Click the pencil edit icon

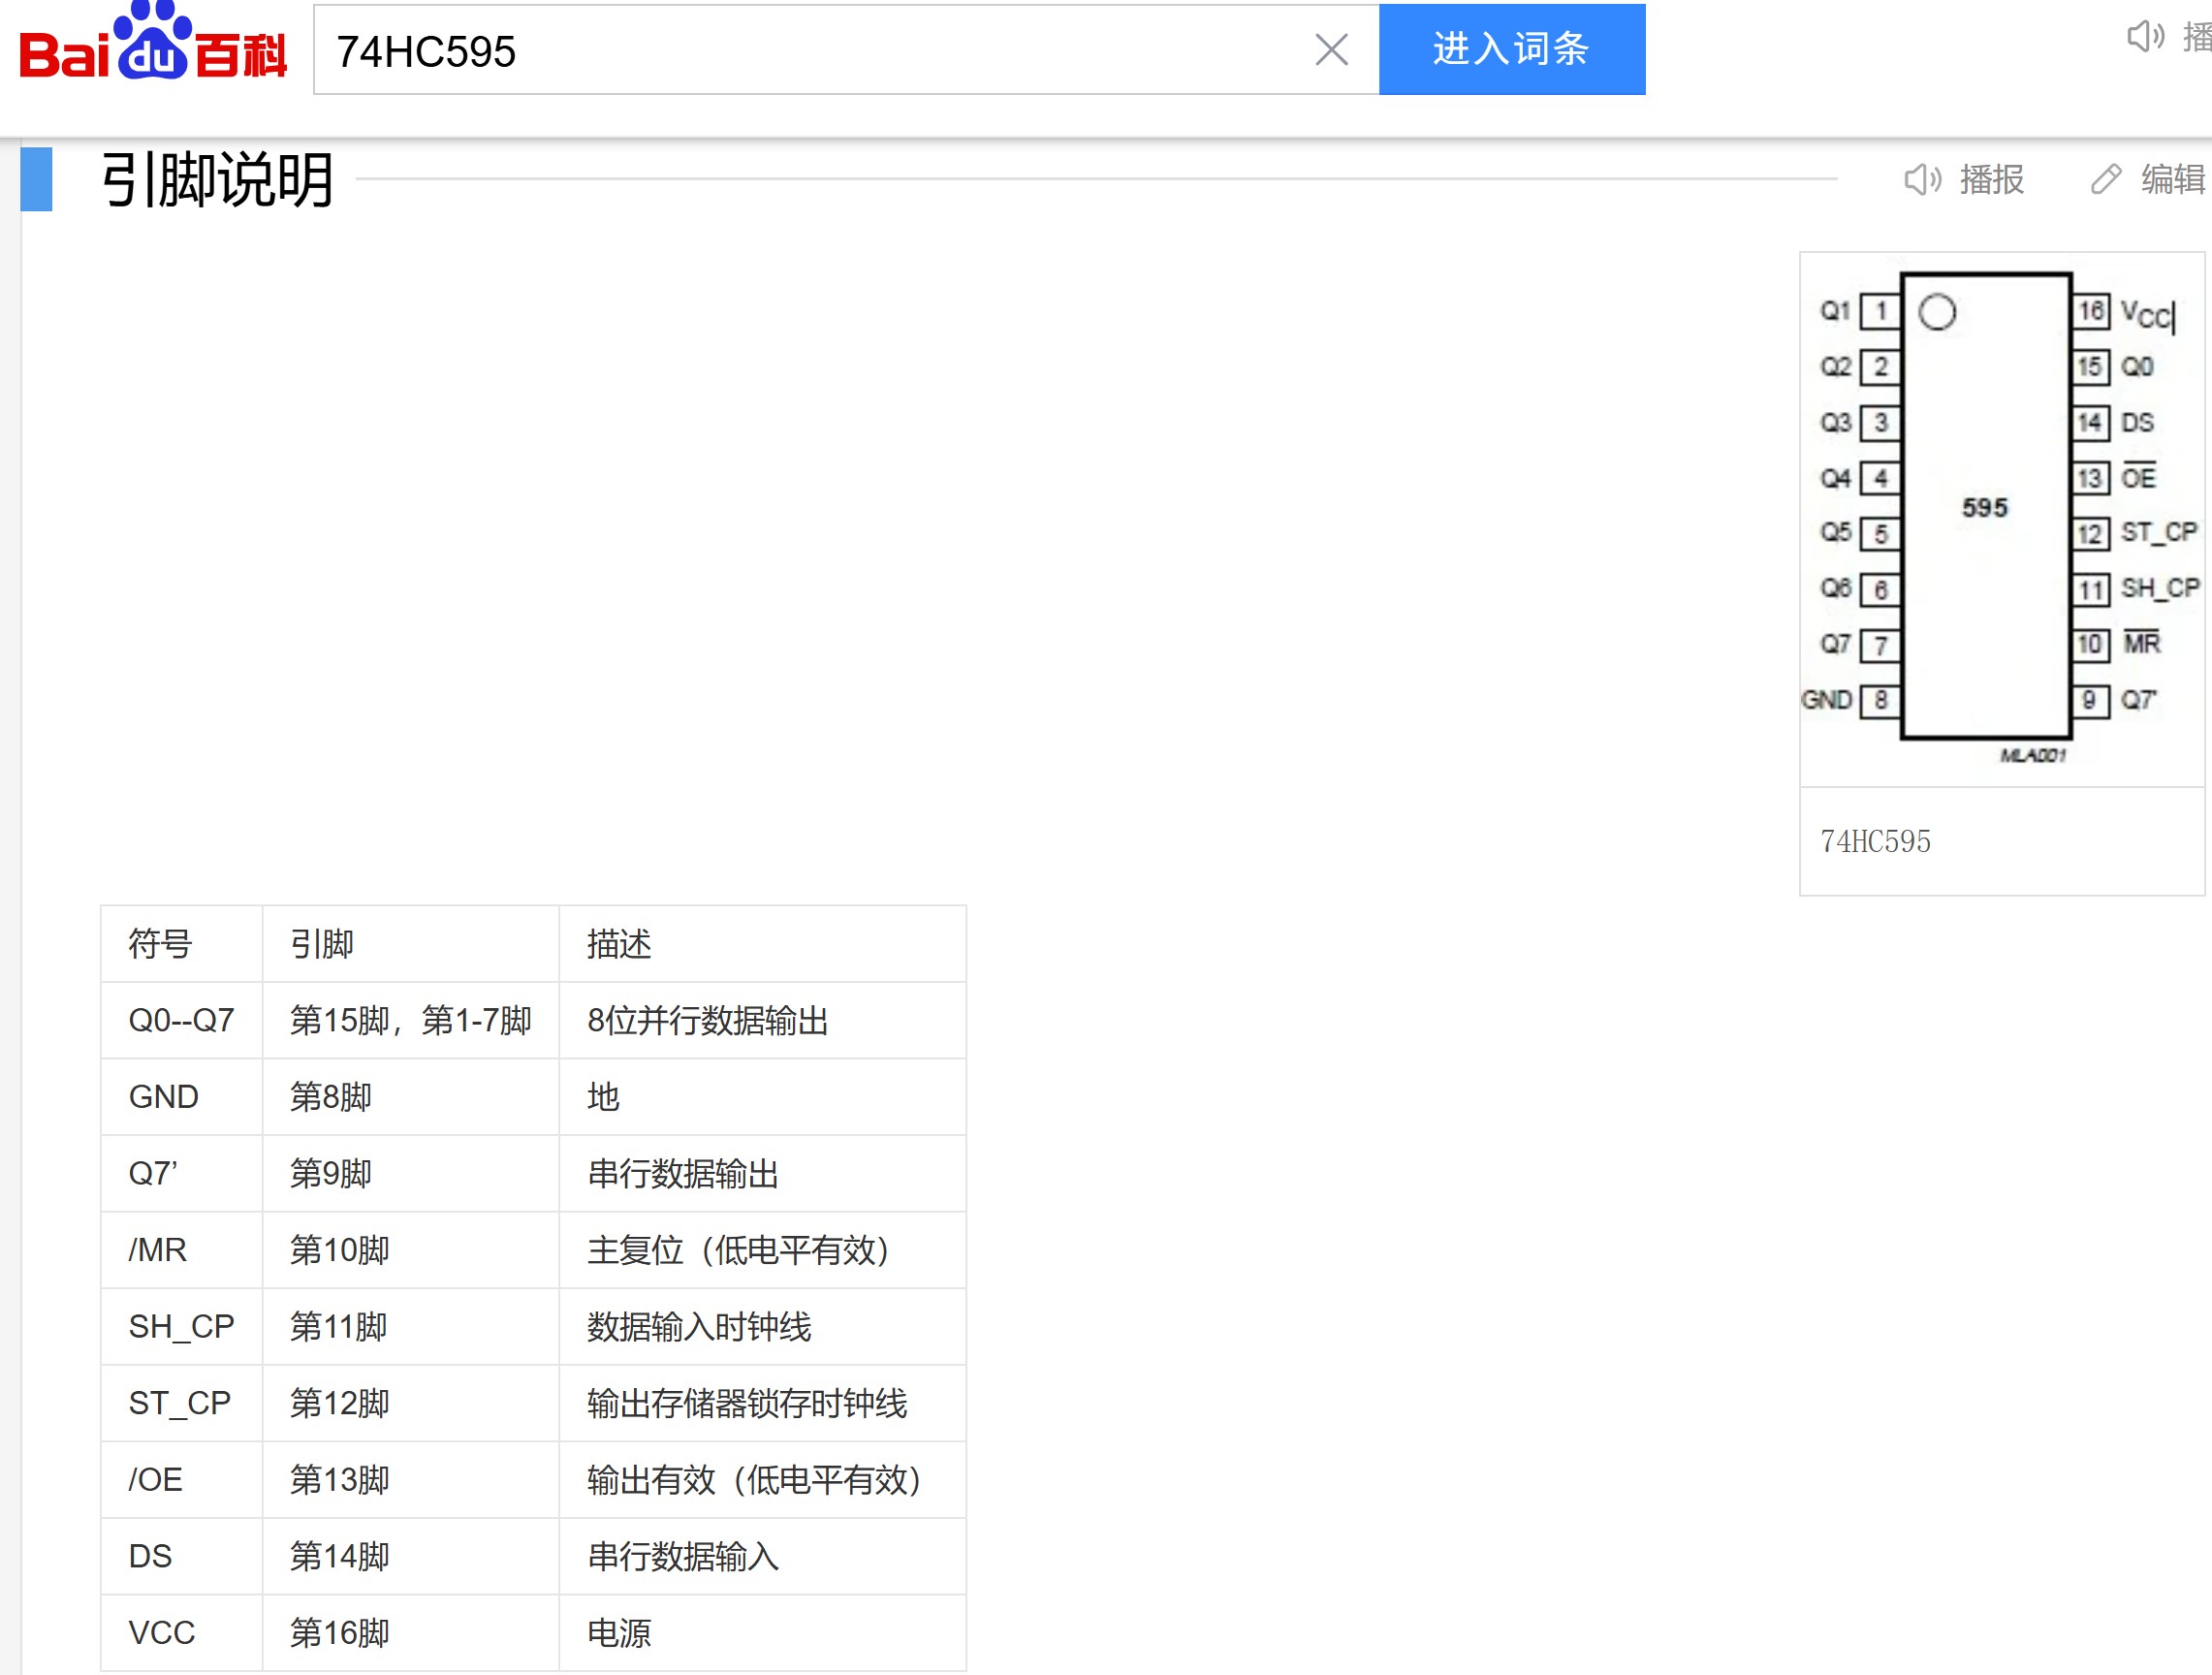pos(2105,179)
